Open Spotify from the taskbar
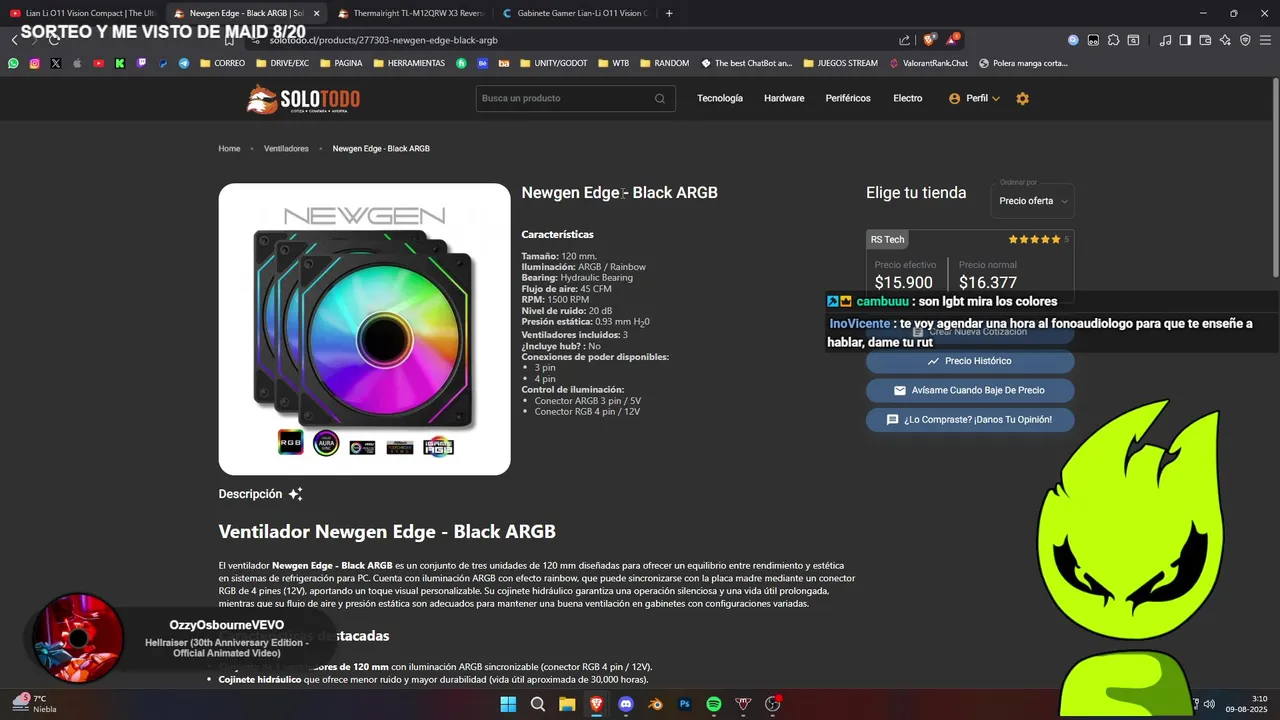The width and height of the screenshot is (1280, 720). [714, 704]
